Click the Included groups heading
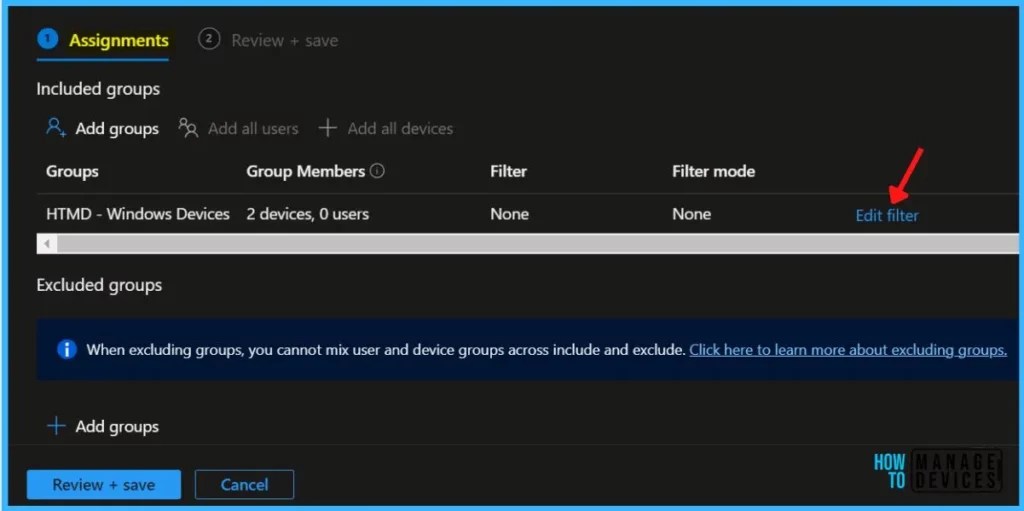This screenshot has width=1024, height=511. [x=98, y=89]
